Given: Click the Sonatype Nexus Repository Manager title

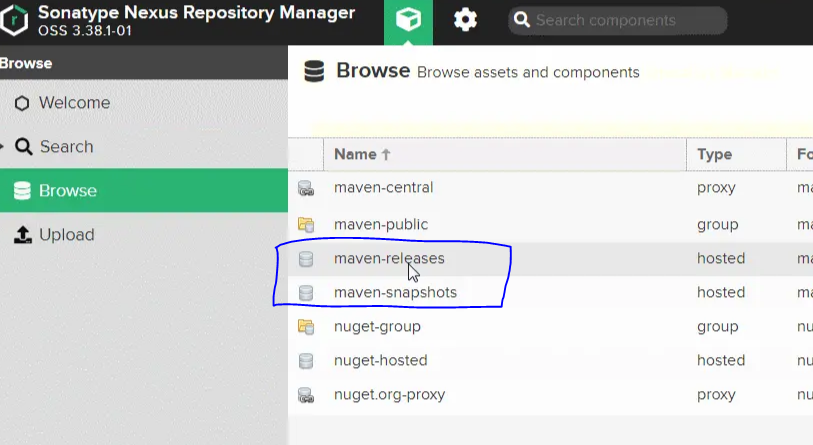Looking at the screenshot, I should tap(197, 12).
